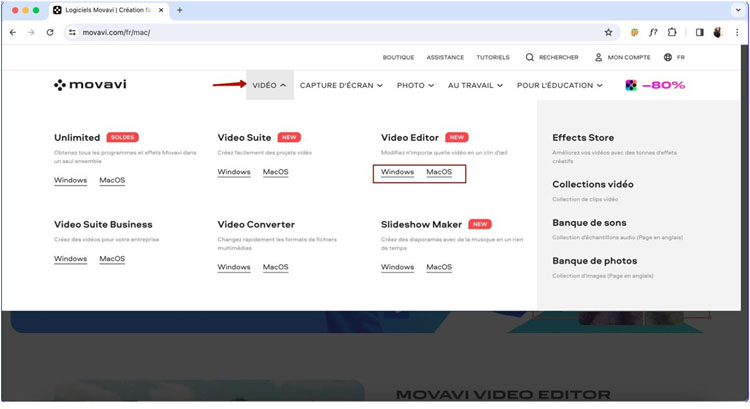Choose Windows under Video Editor
750x409 pixels.
pyautogui.click(x=397, y=172)
